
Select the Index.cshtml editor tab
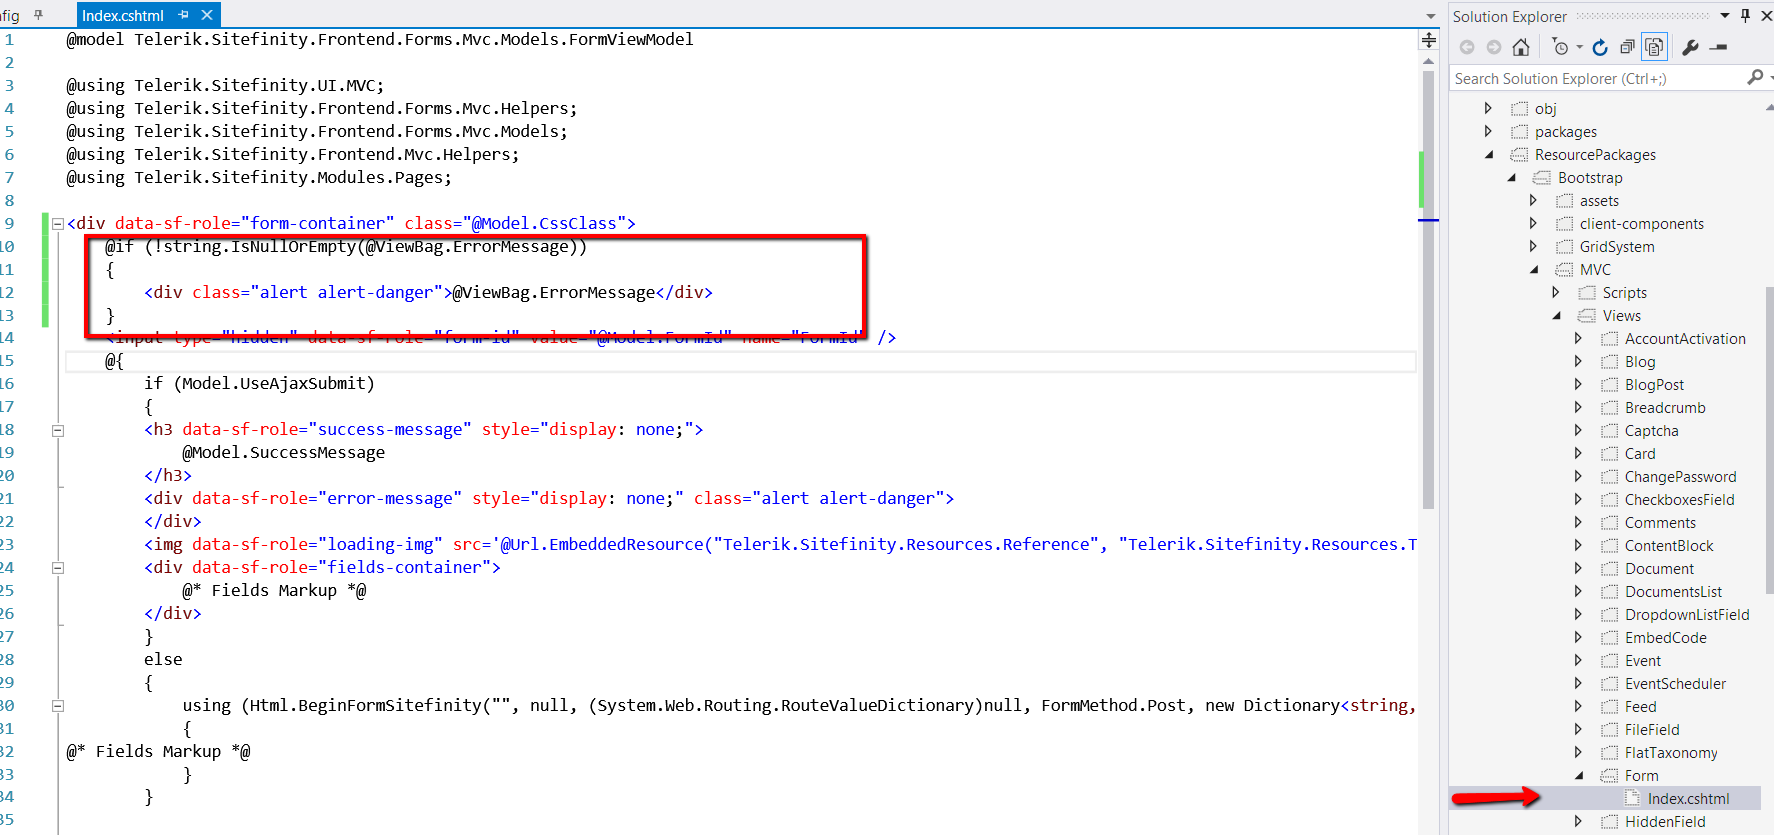tap(122, 15)
